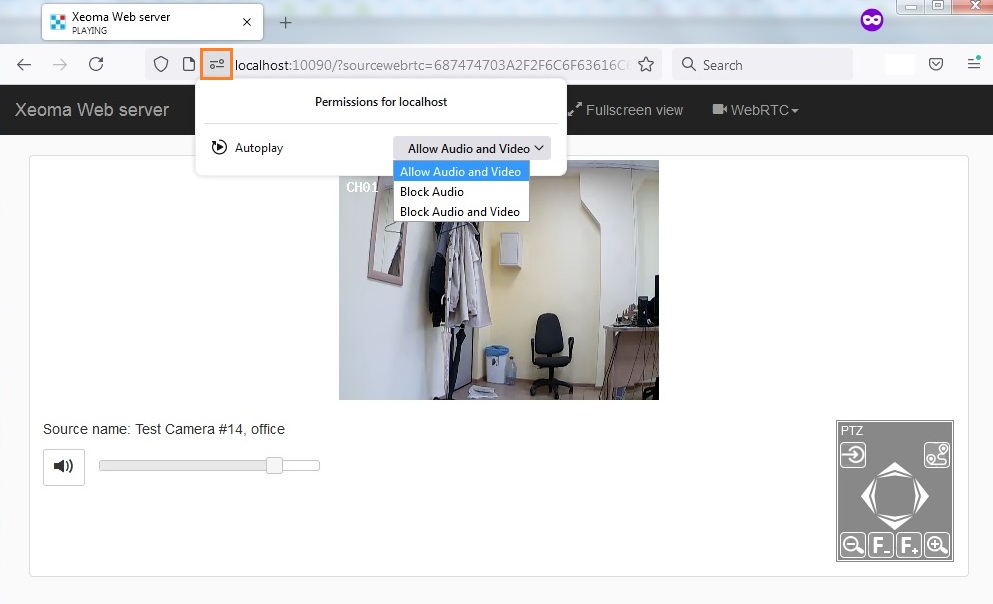This screenshot has height=604, width=993.
Task: Click the page info document icon
Action: pyautogui.click(x=188, y=64)
